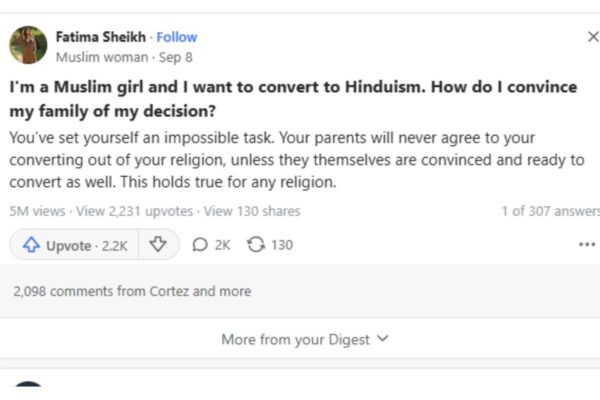The height and width of the screenshot is (400, 600).
Task: Open the 1 of 307 answers link
Action: pos(550,211)
